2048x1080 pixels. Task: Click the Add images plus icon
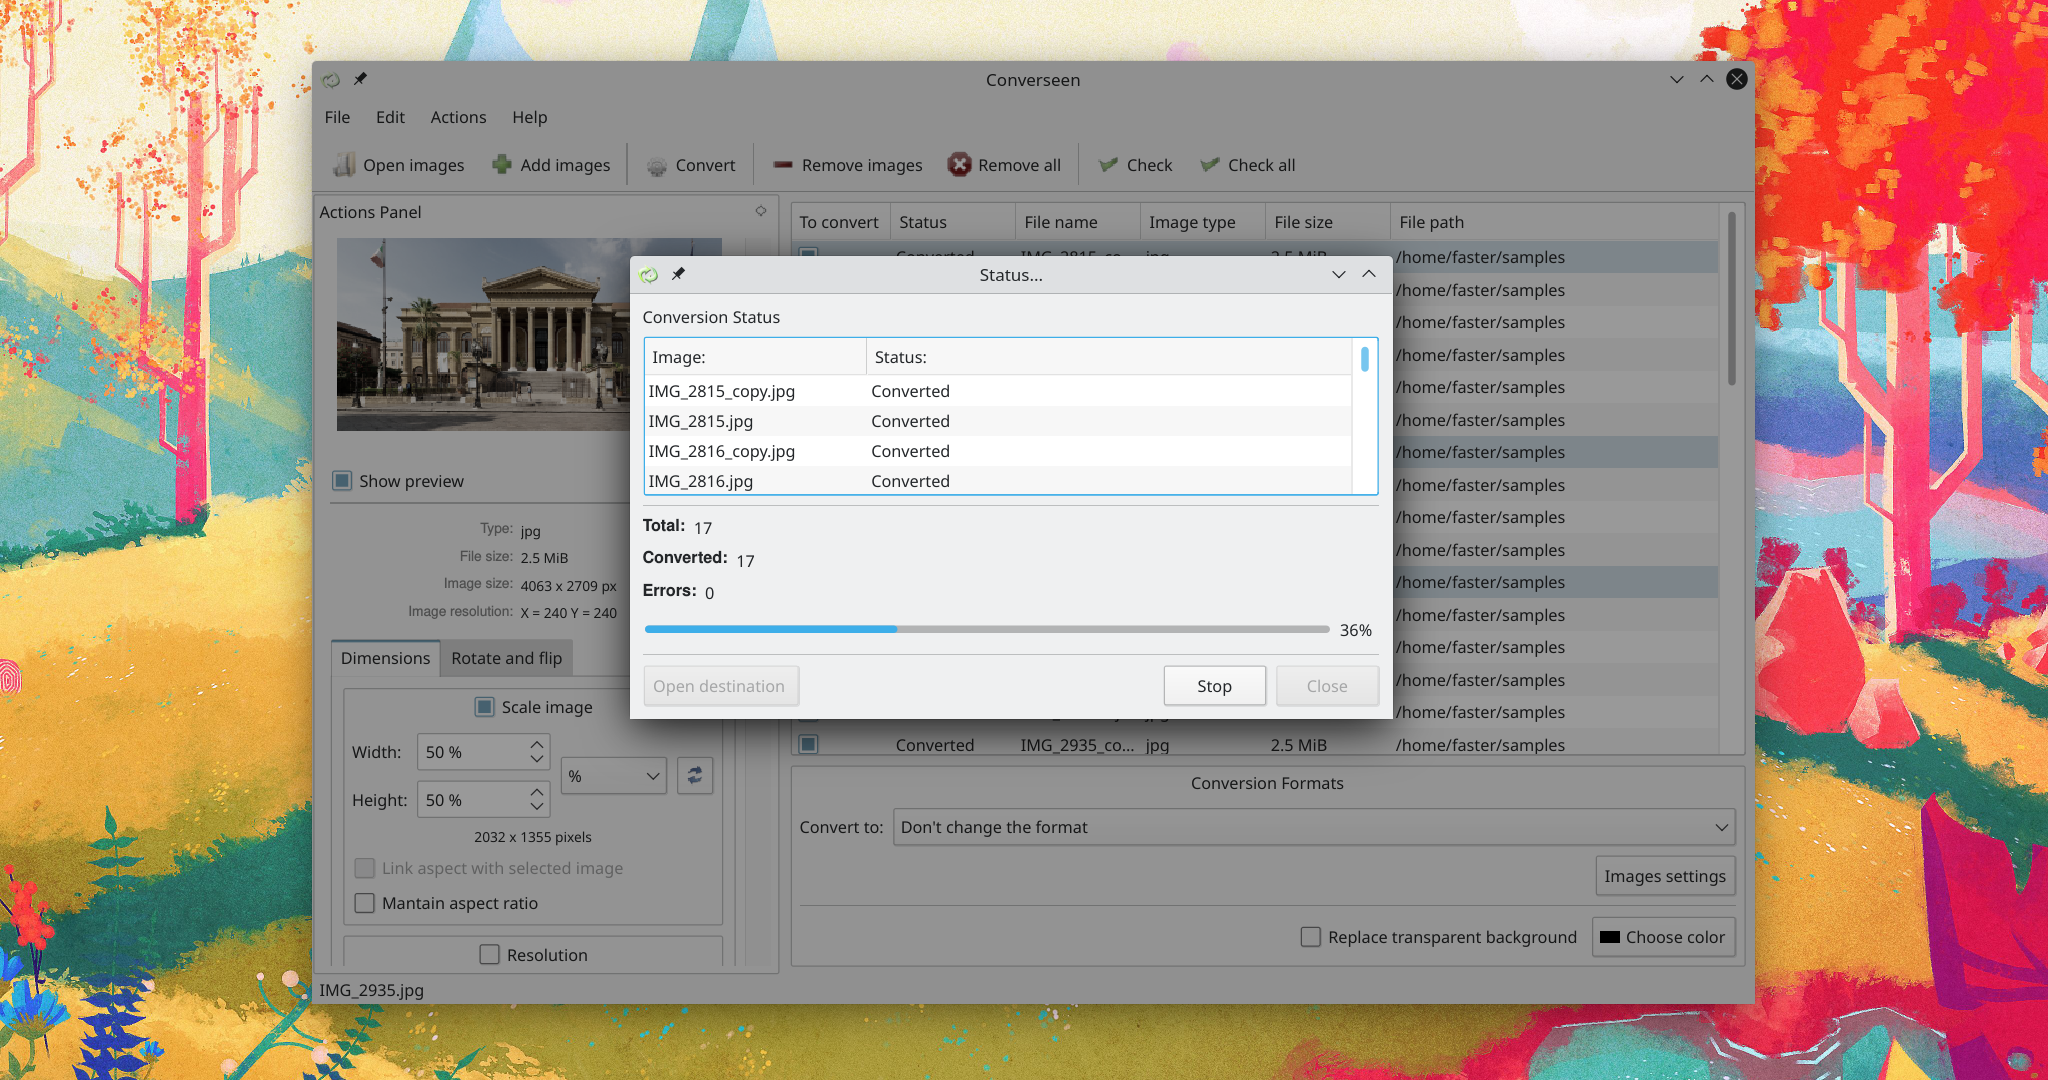pyautogui.click(x=502, y=165)
